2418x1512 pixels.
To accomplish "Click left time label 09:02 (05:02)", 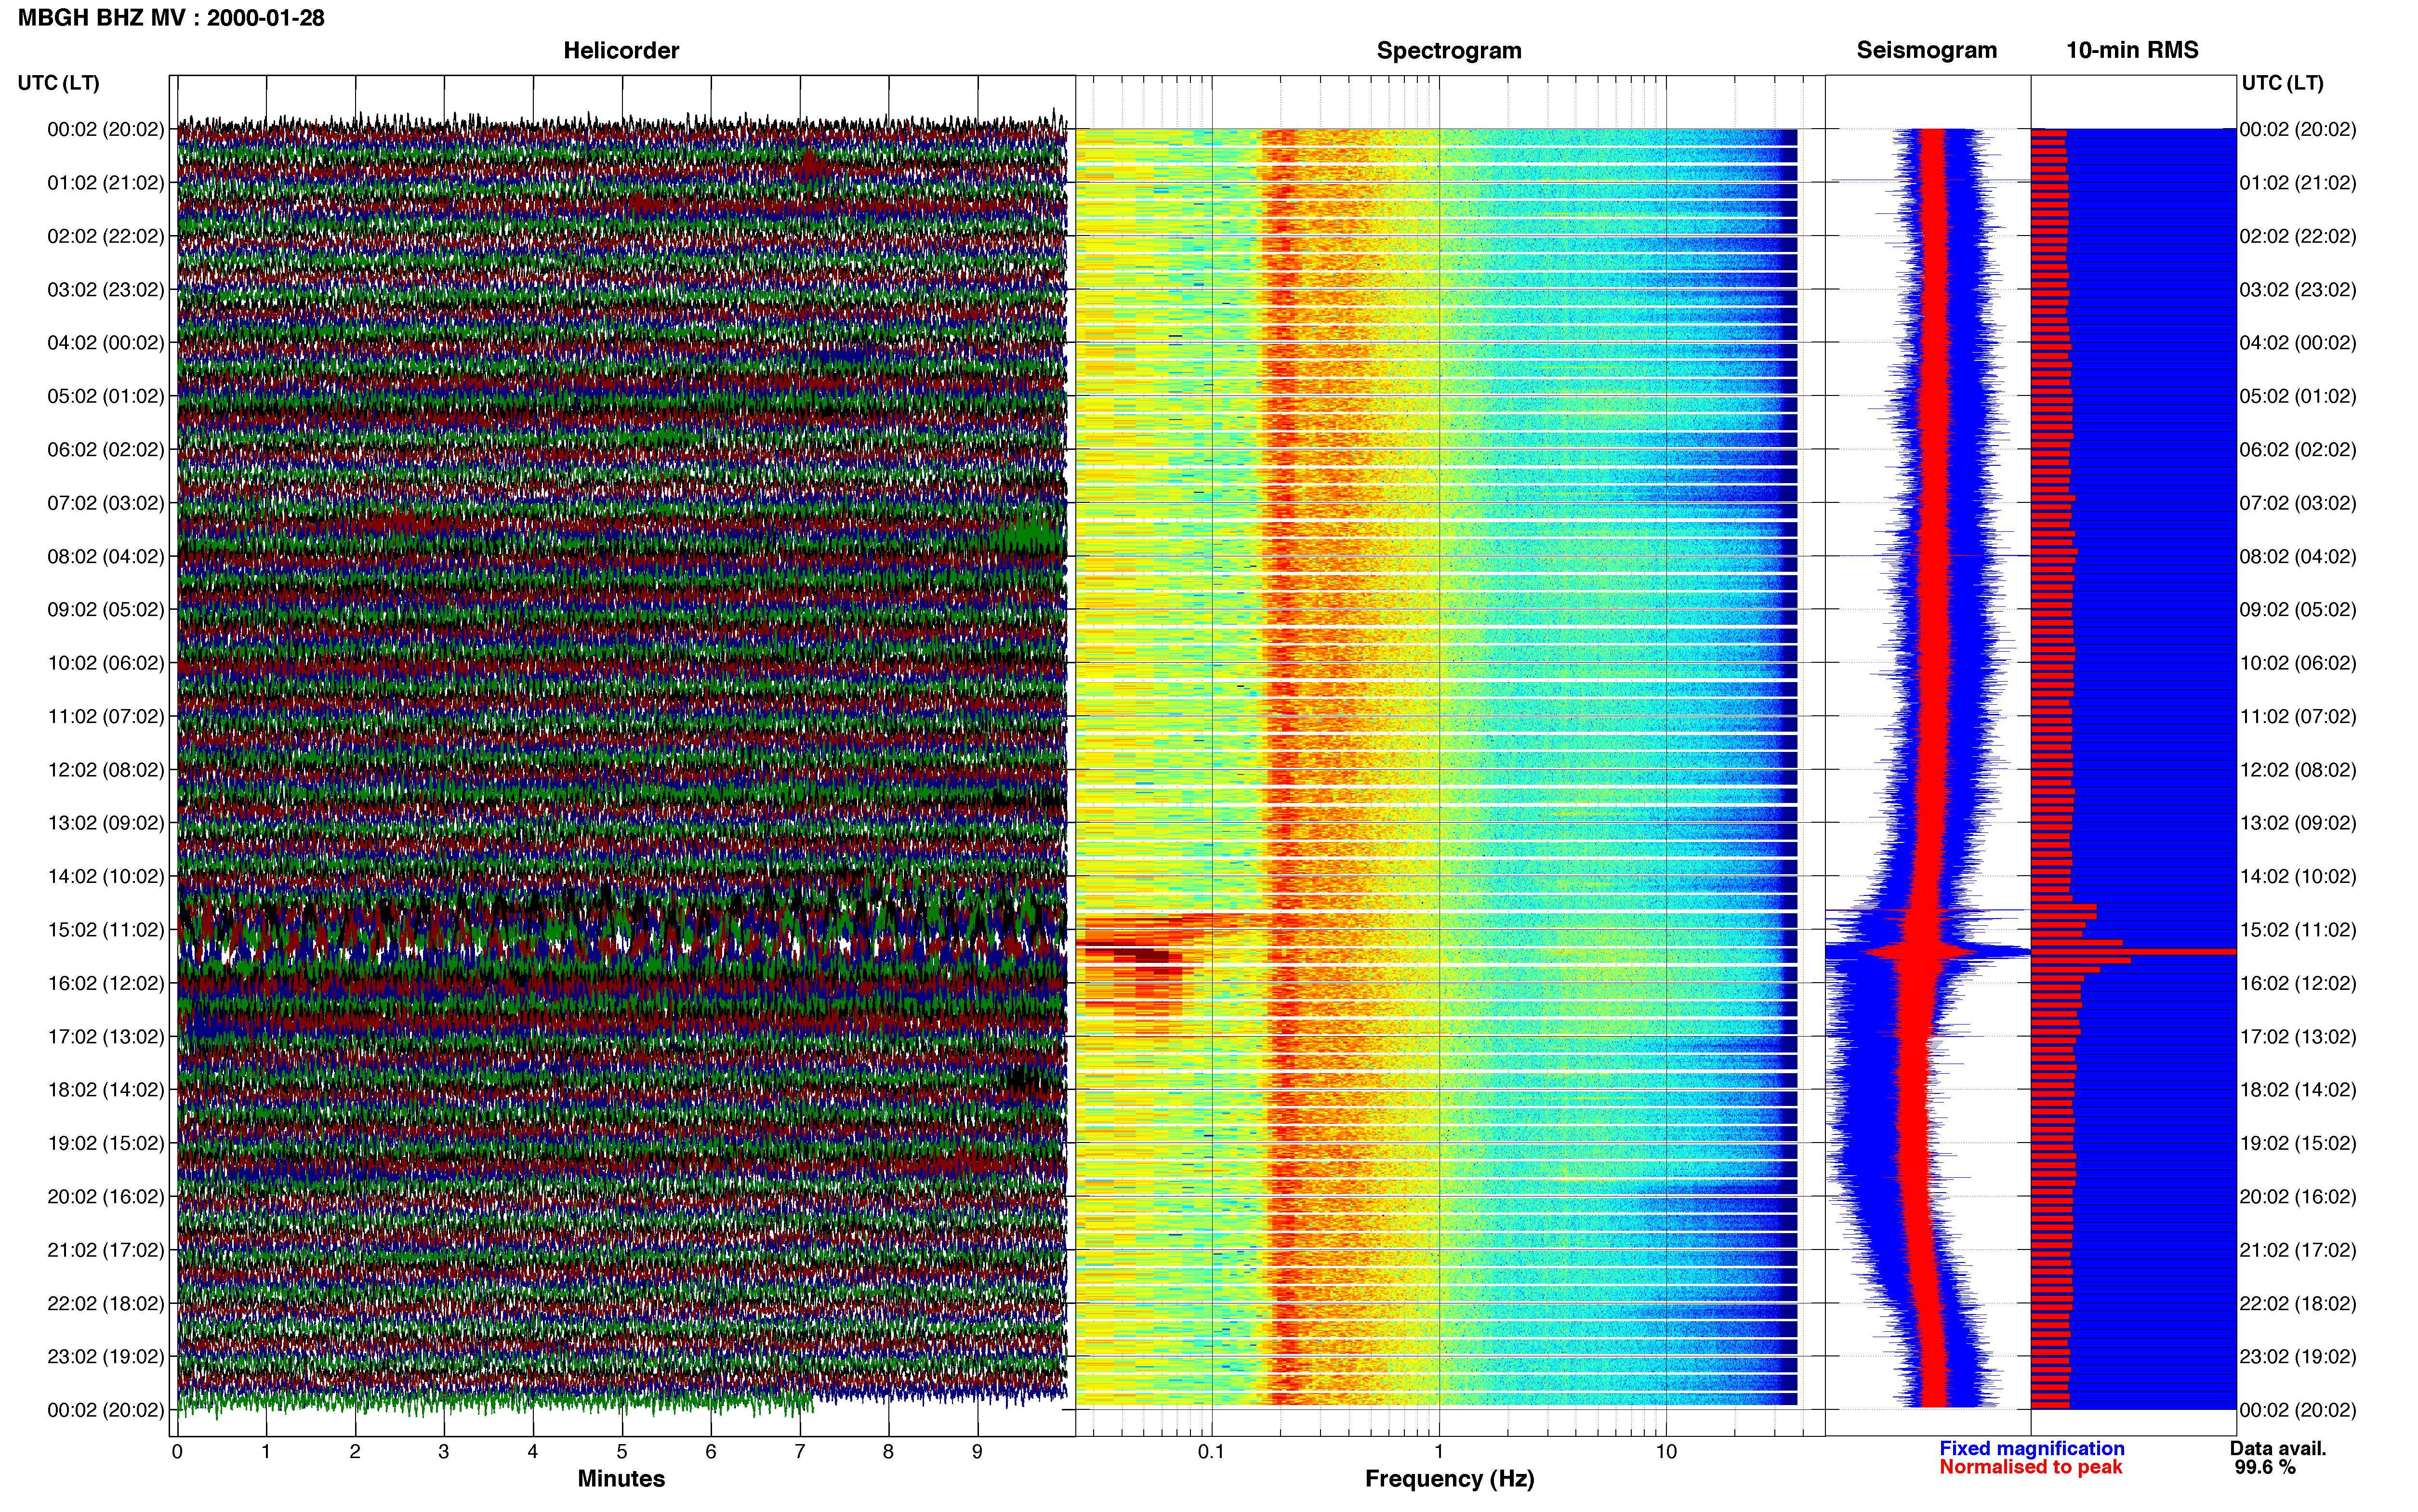I will [x=106, y=610].
